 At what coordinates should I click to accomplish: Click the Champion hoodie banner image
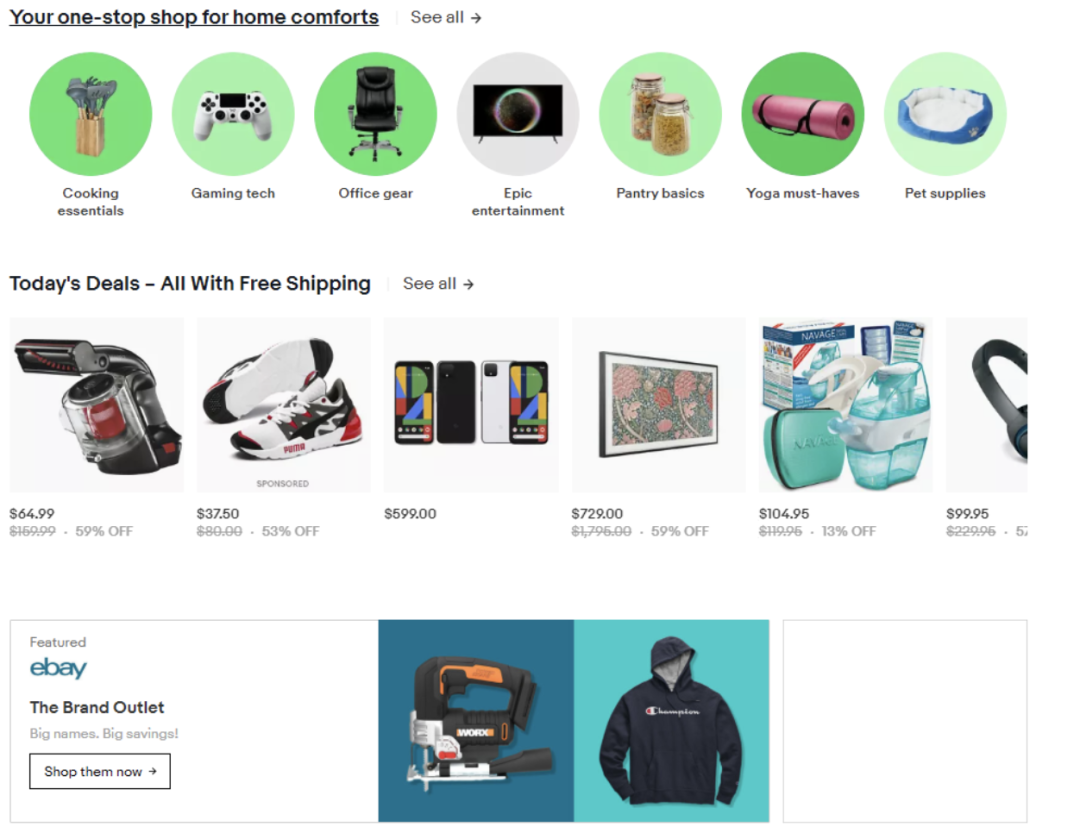[x=672, y=721]
